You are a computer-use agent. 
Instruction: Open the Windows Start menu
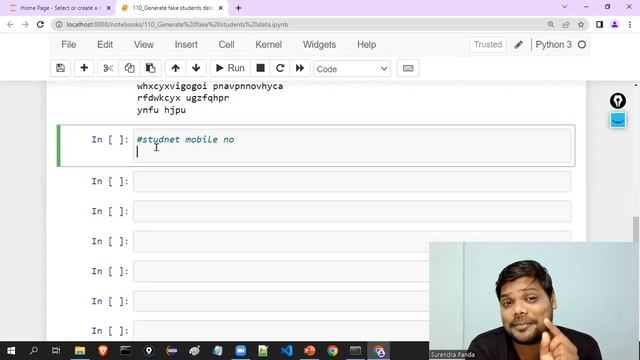tap(11, 351)
